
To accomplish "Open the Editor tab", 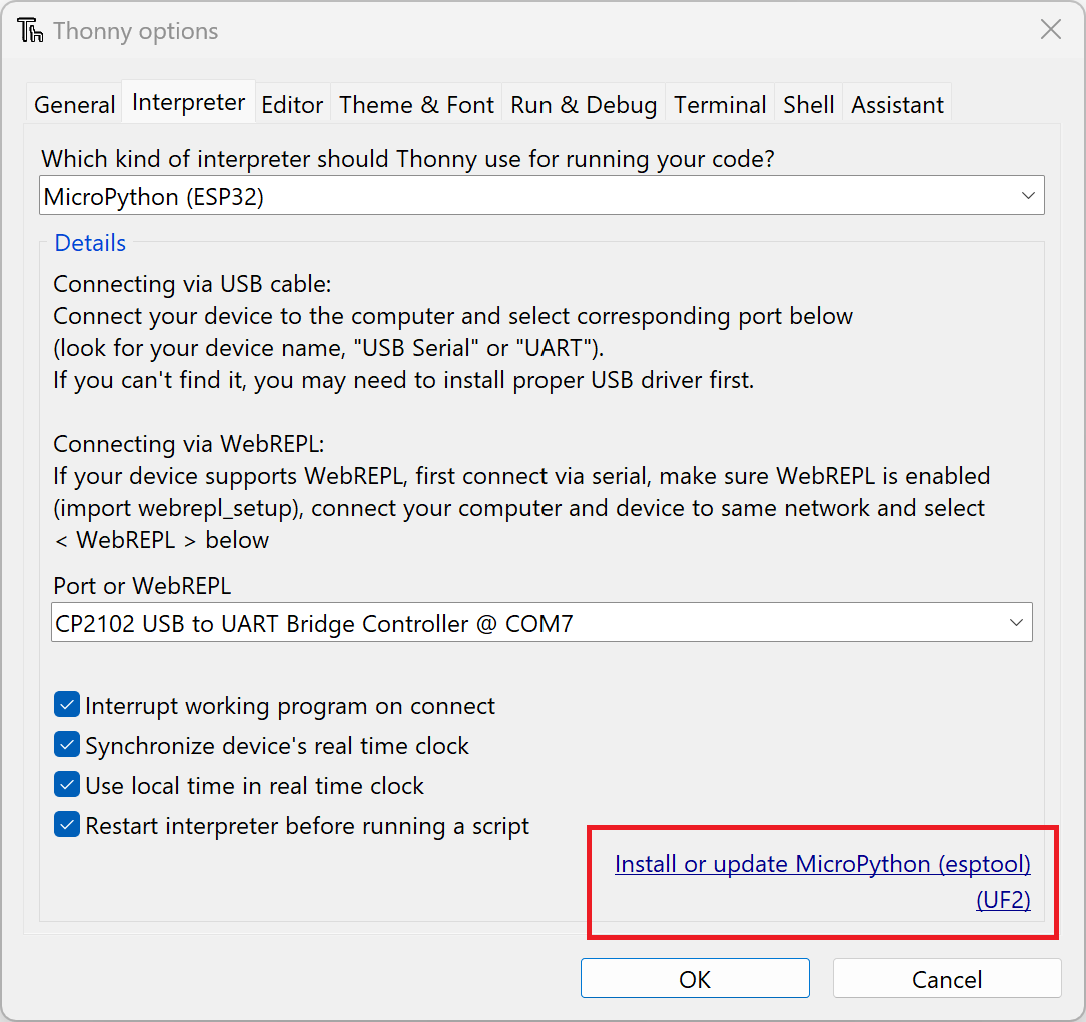I will click(x=292, y=105).
